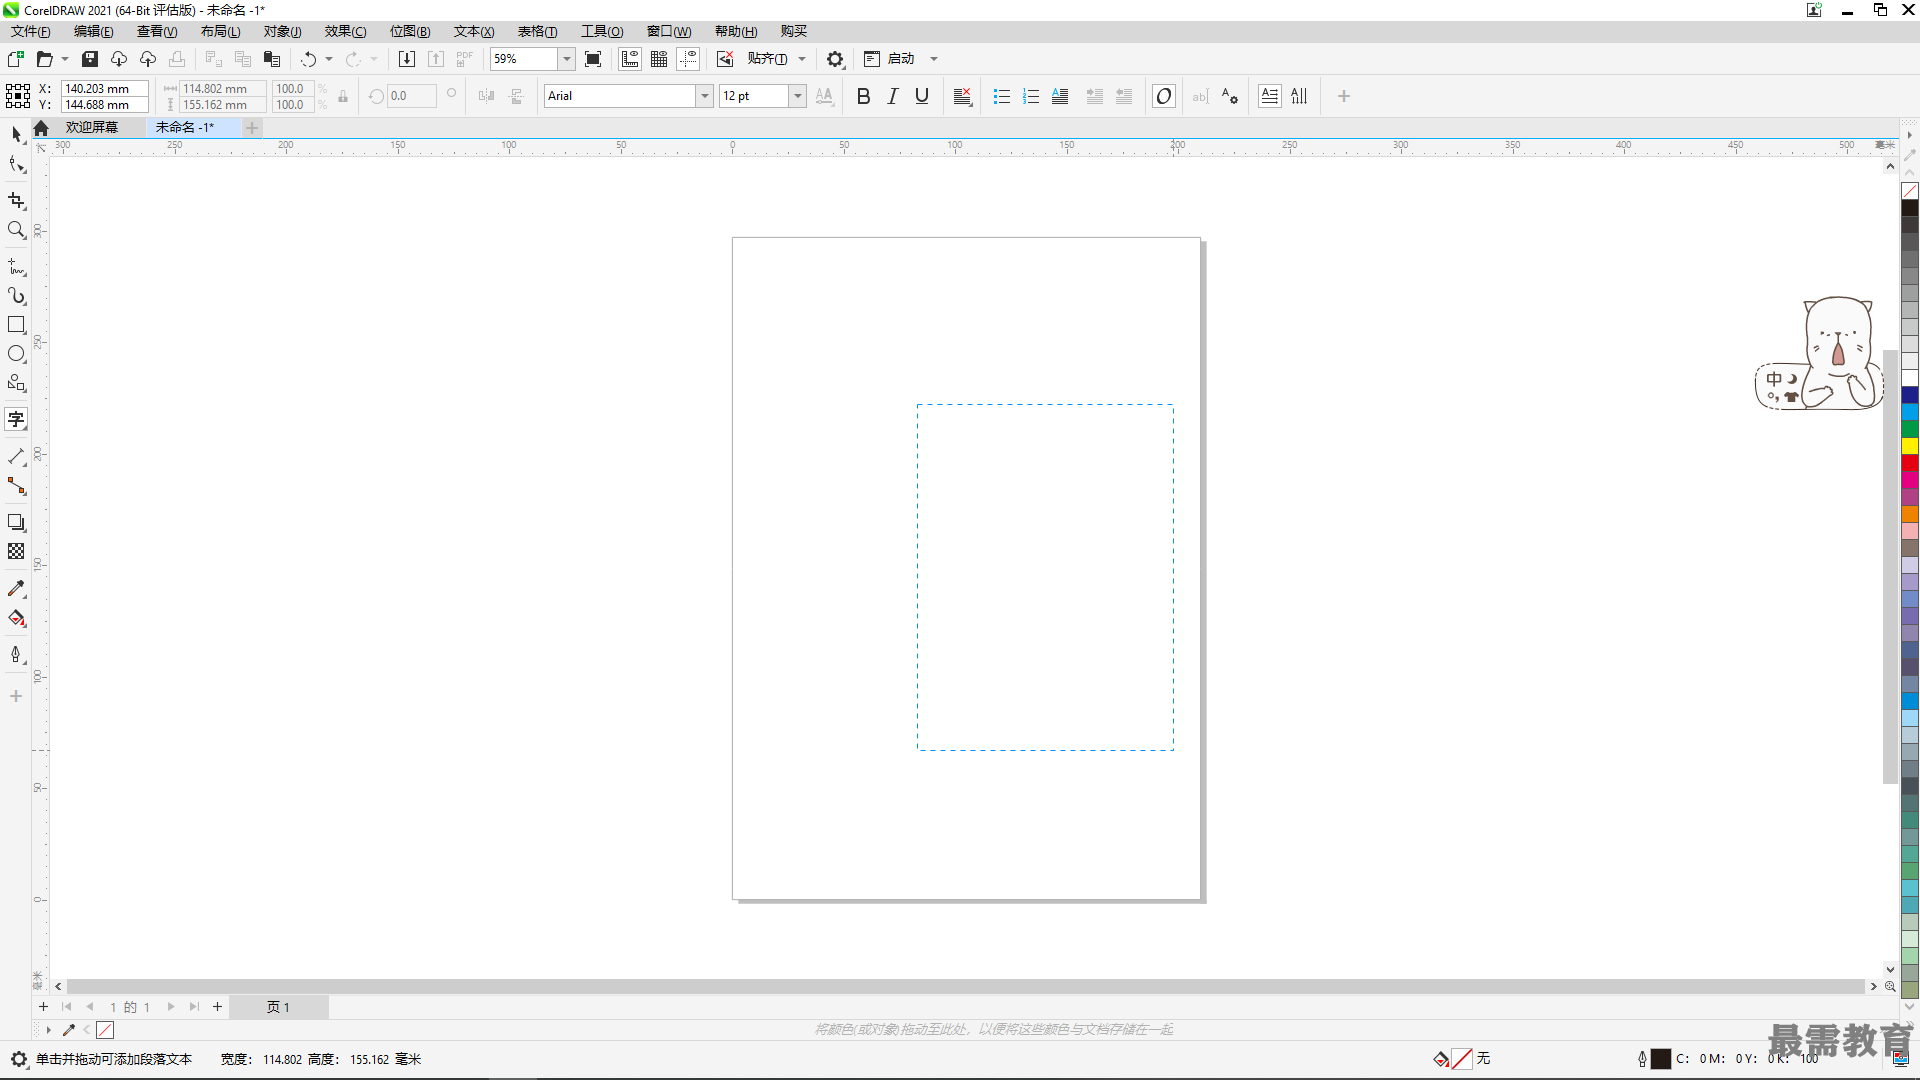Viewport: 1920px width, 1080px height.
Task: Open the 编辑(E) menu
Action: (x=93, y=31)
